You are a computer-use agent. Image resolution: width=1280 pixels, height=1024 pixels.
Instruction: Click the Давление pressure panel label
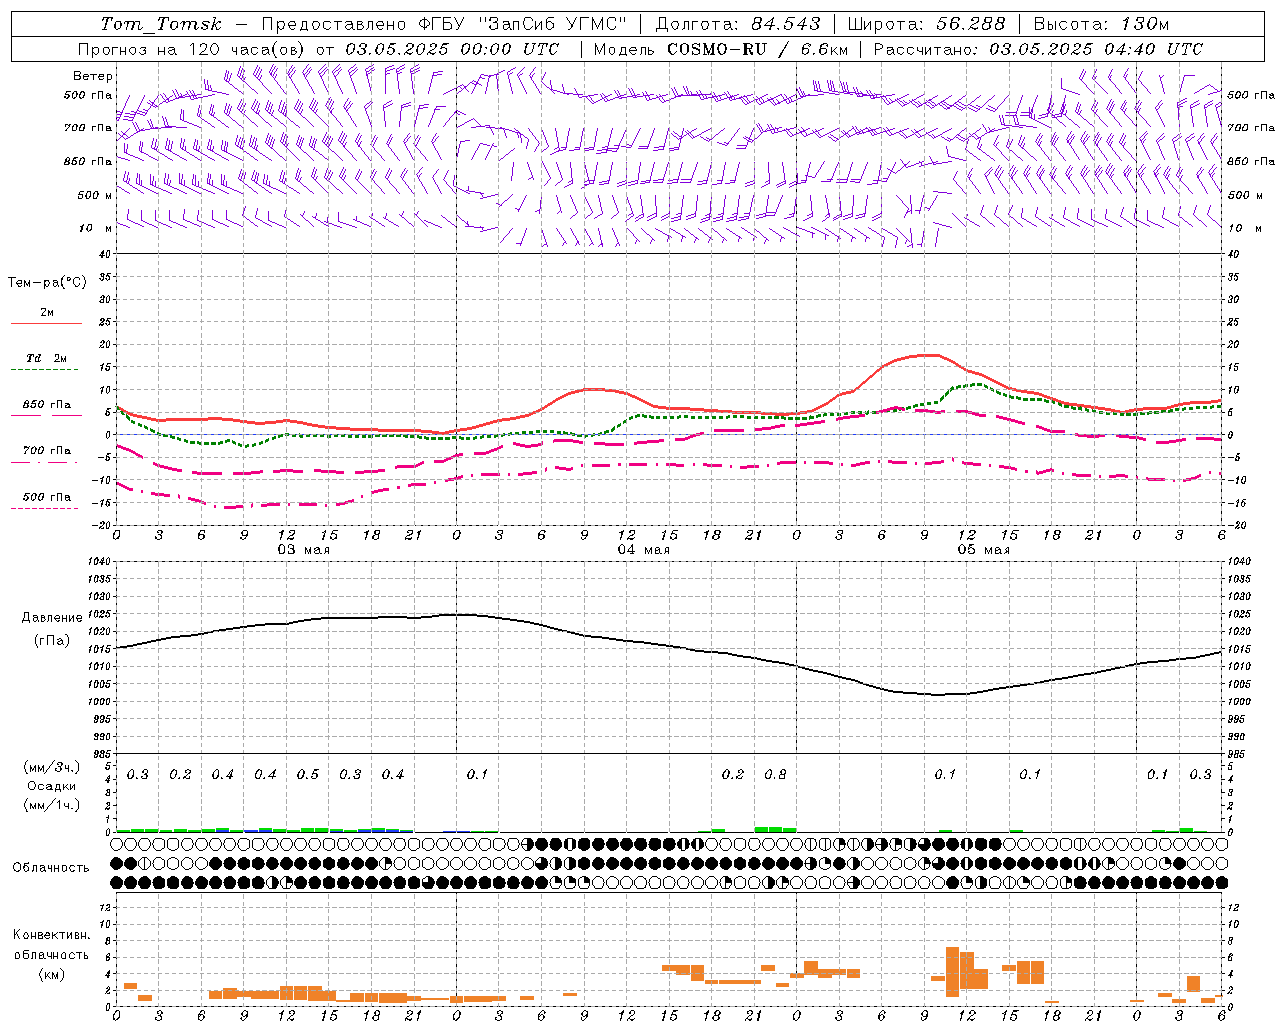point(52,618)
